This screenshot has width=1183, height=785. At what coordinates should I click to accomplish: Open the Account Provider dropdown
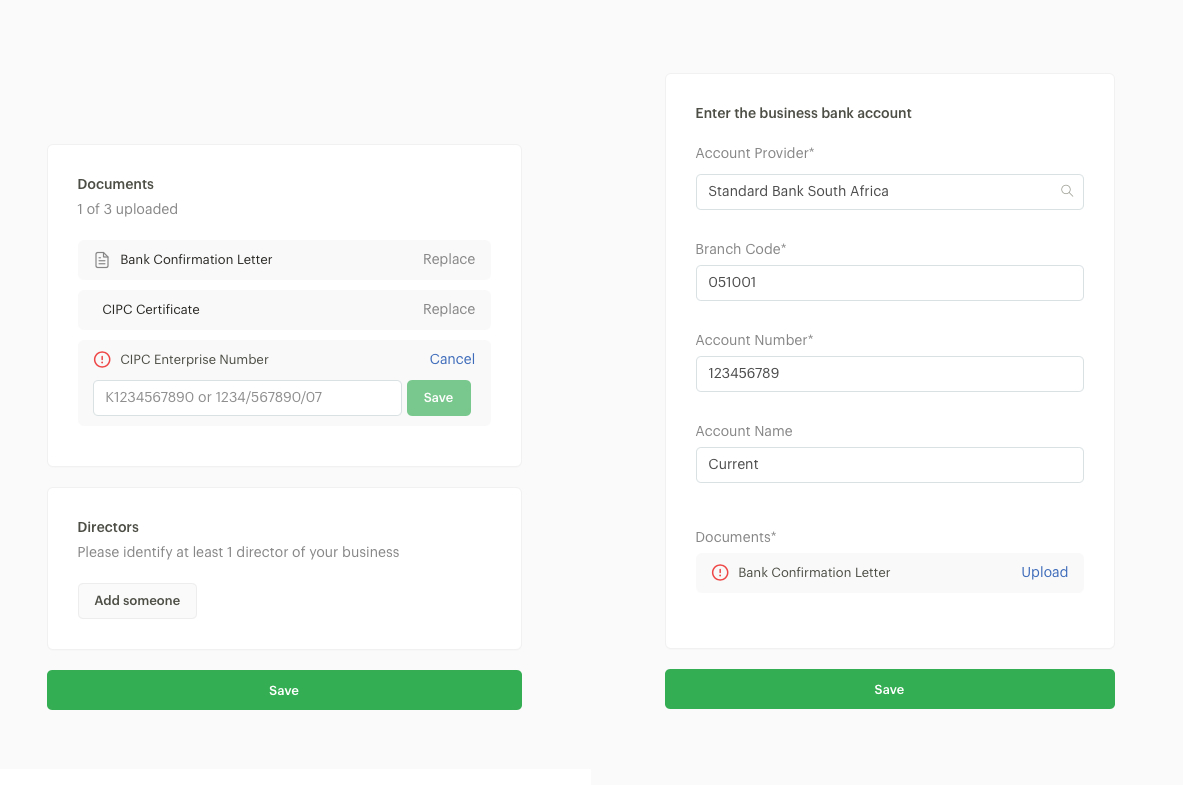[890, 192]
